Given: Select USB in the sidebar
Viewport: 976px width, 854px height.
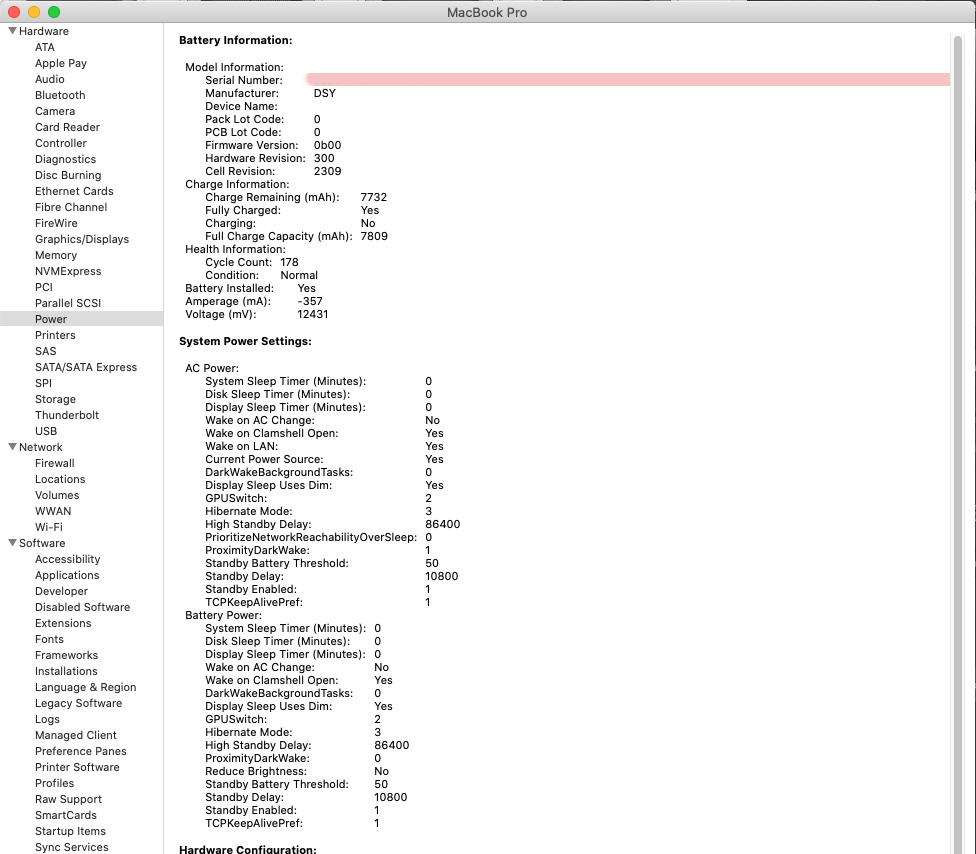Looking at the screenshot, I should coord(46,431).
